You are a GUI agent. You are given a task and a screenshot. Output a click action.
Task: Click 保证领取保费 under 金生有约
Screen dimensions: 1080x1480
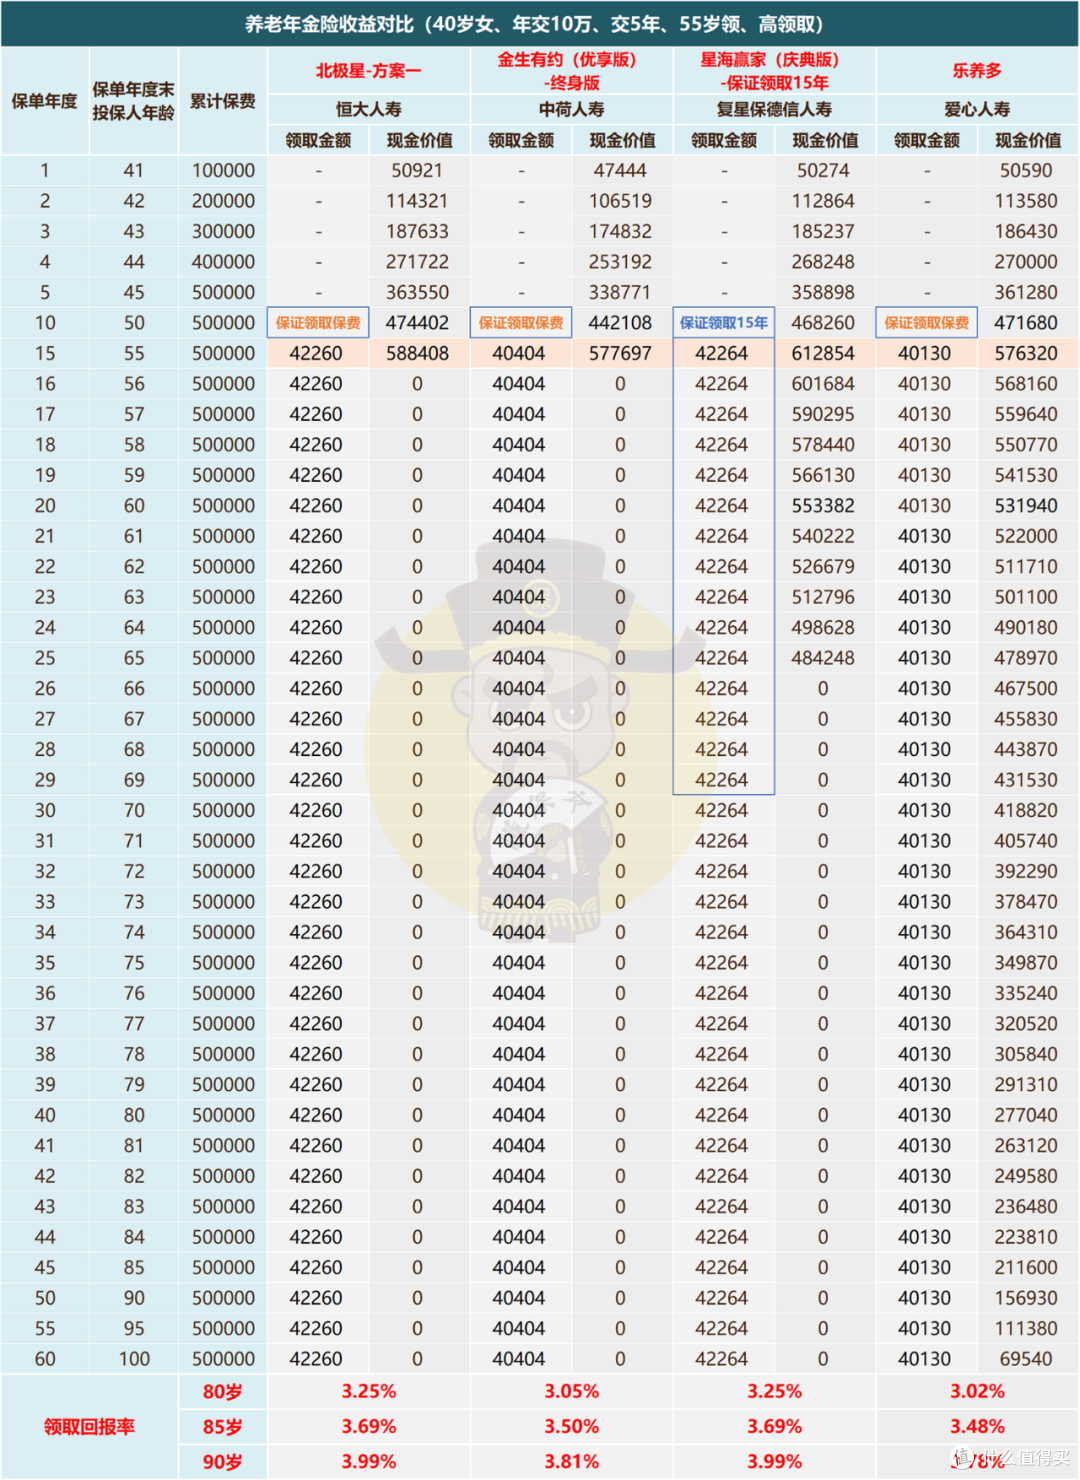[x=521, y=323]
